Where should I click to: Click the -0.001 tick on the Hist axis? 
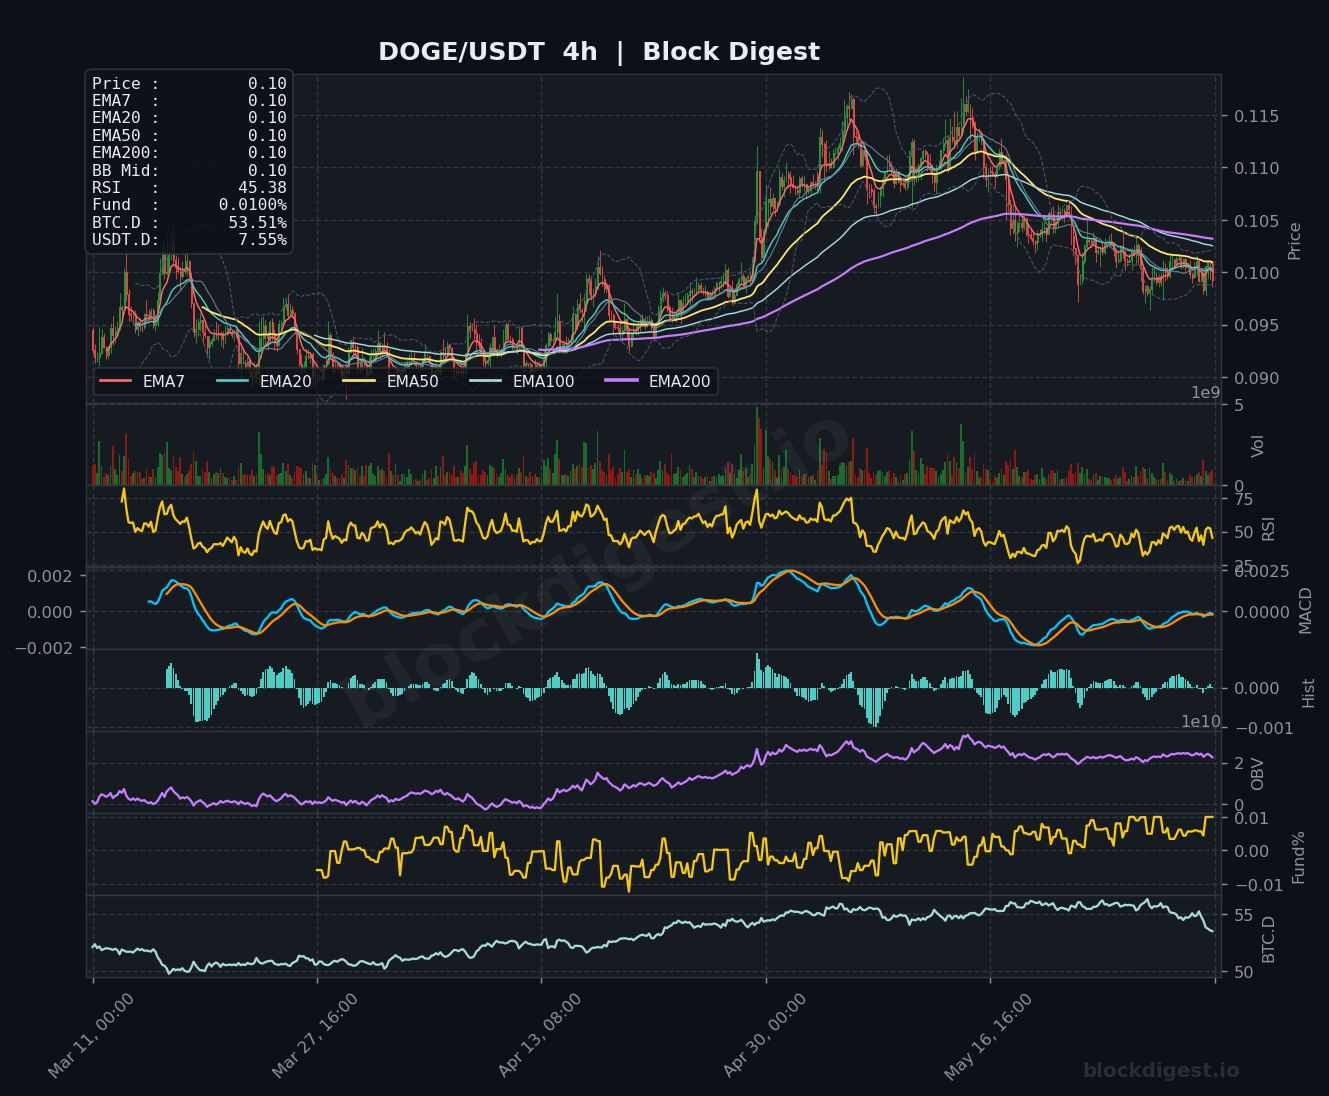coord(1264,728)
